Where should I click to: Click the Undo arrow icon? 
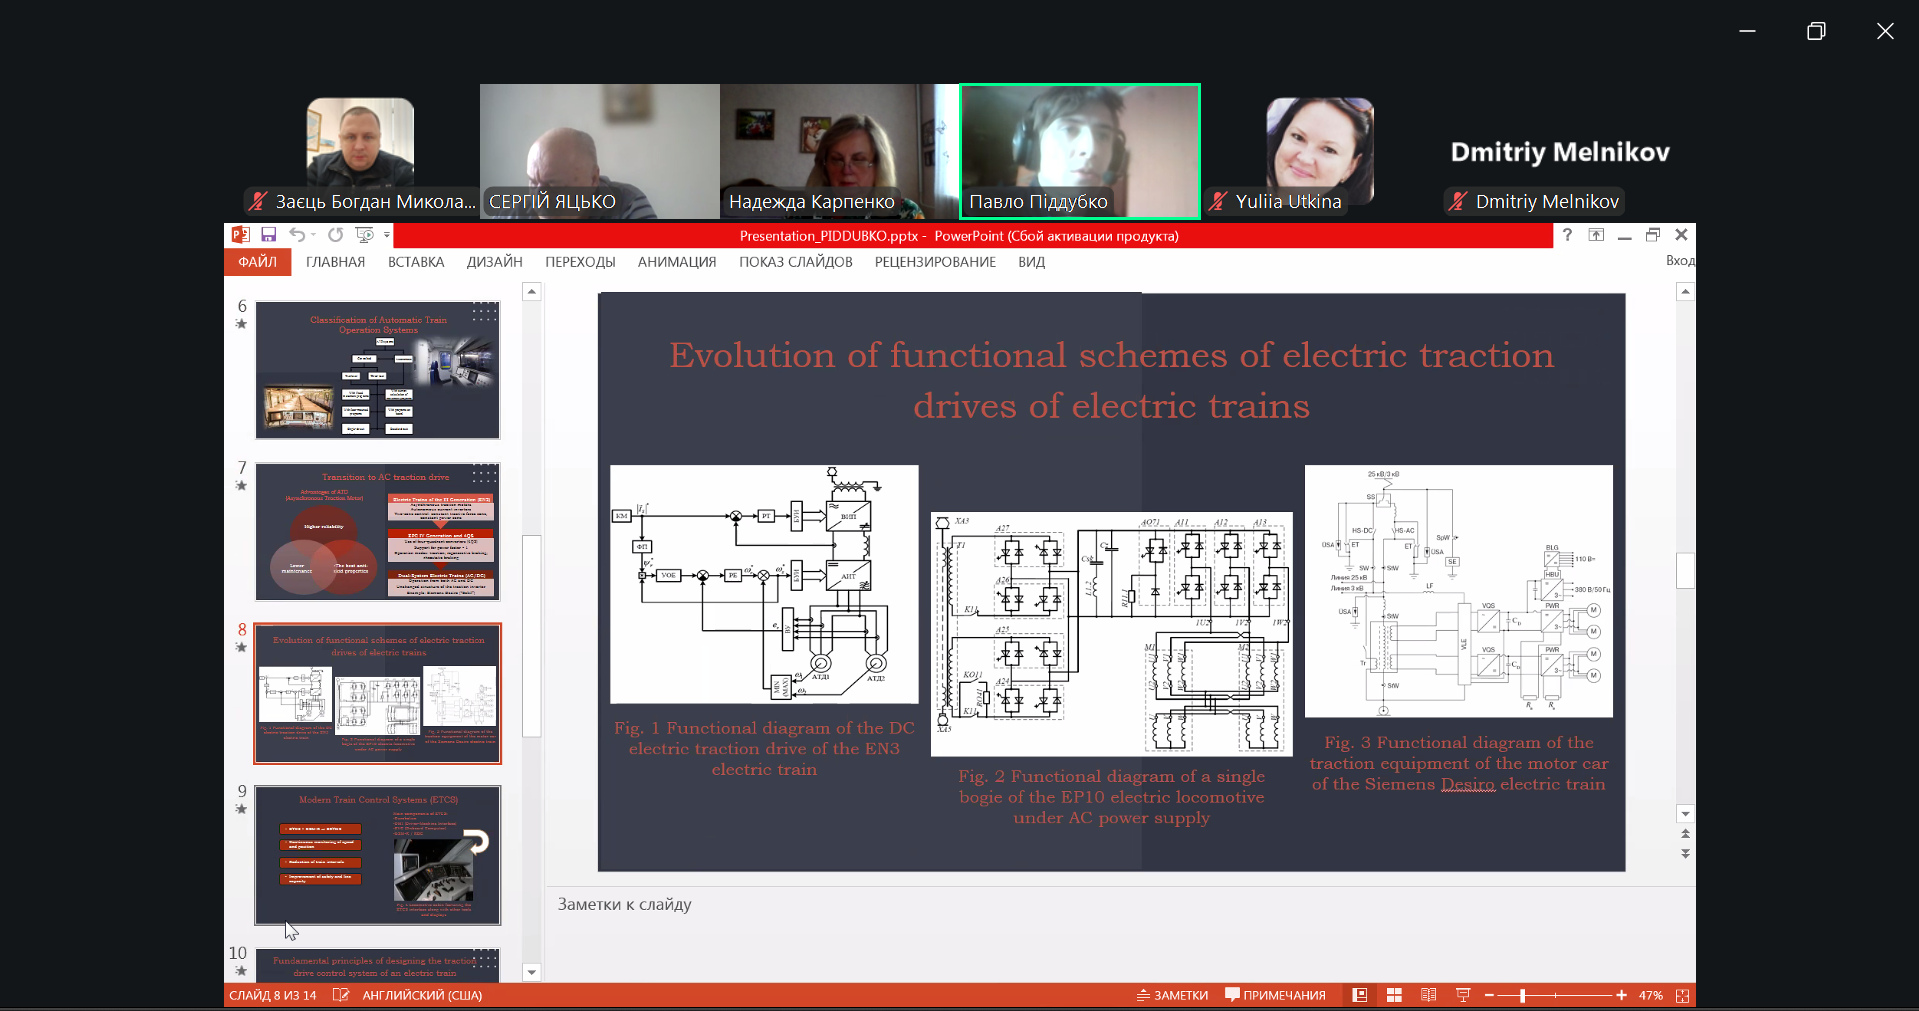(297, 235)
